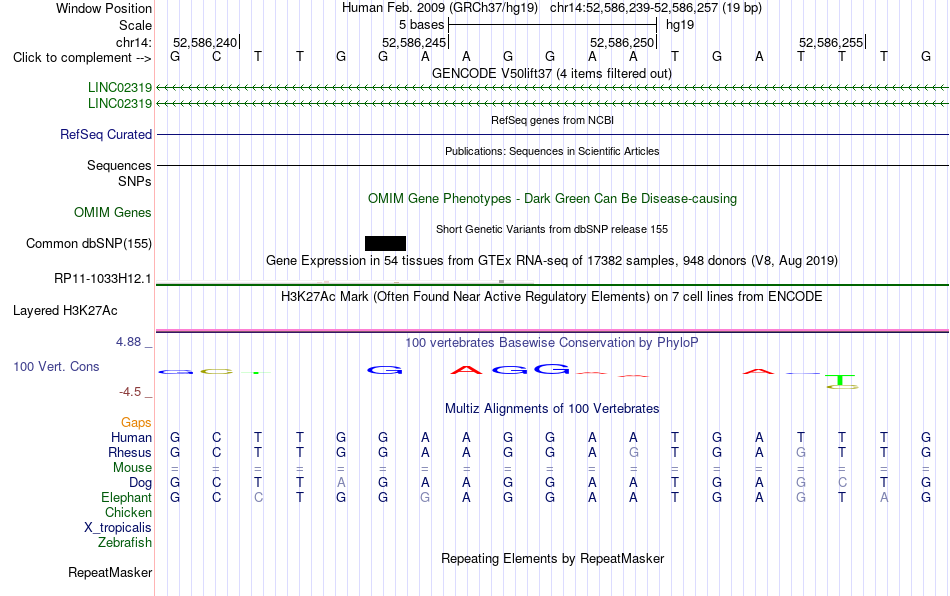950x596 pixels.
Task: Click the 52,586,245 coordinate on ruler
Action: [414, 42]
